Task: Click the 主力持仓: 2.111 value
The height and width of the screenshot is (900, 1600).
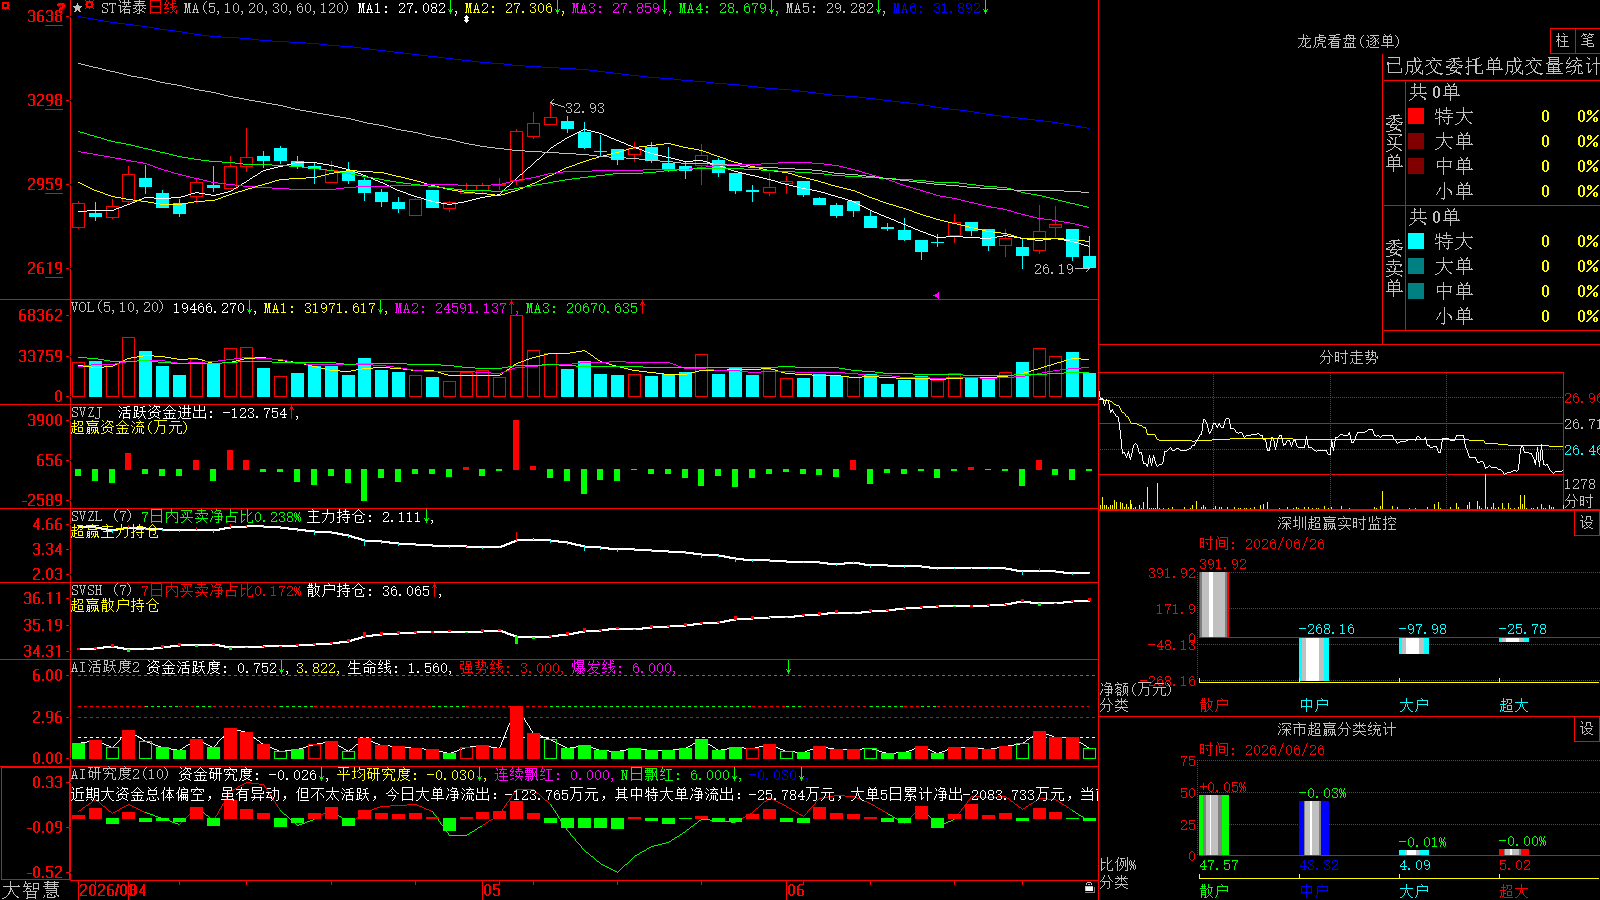Action: (x=364, y=517)
